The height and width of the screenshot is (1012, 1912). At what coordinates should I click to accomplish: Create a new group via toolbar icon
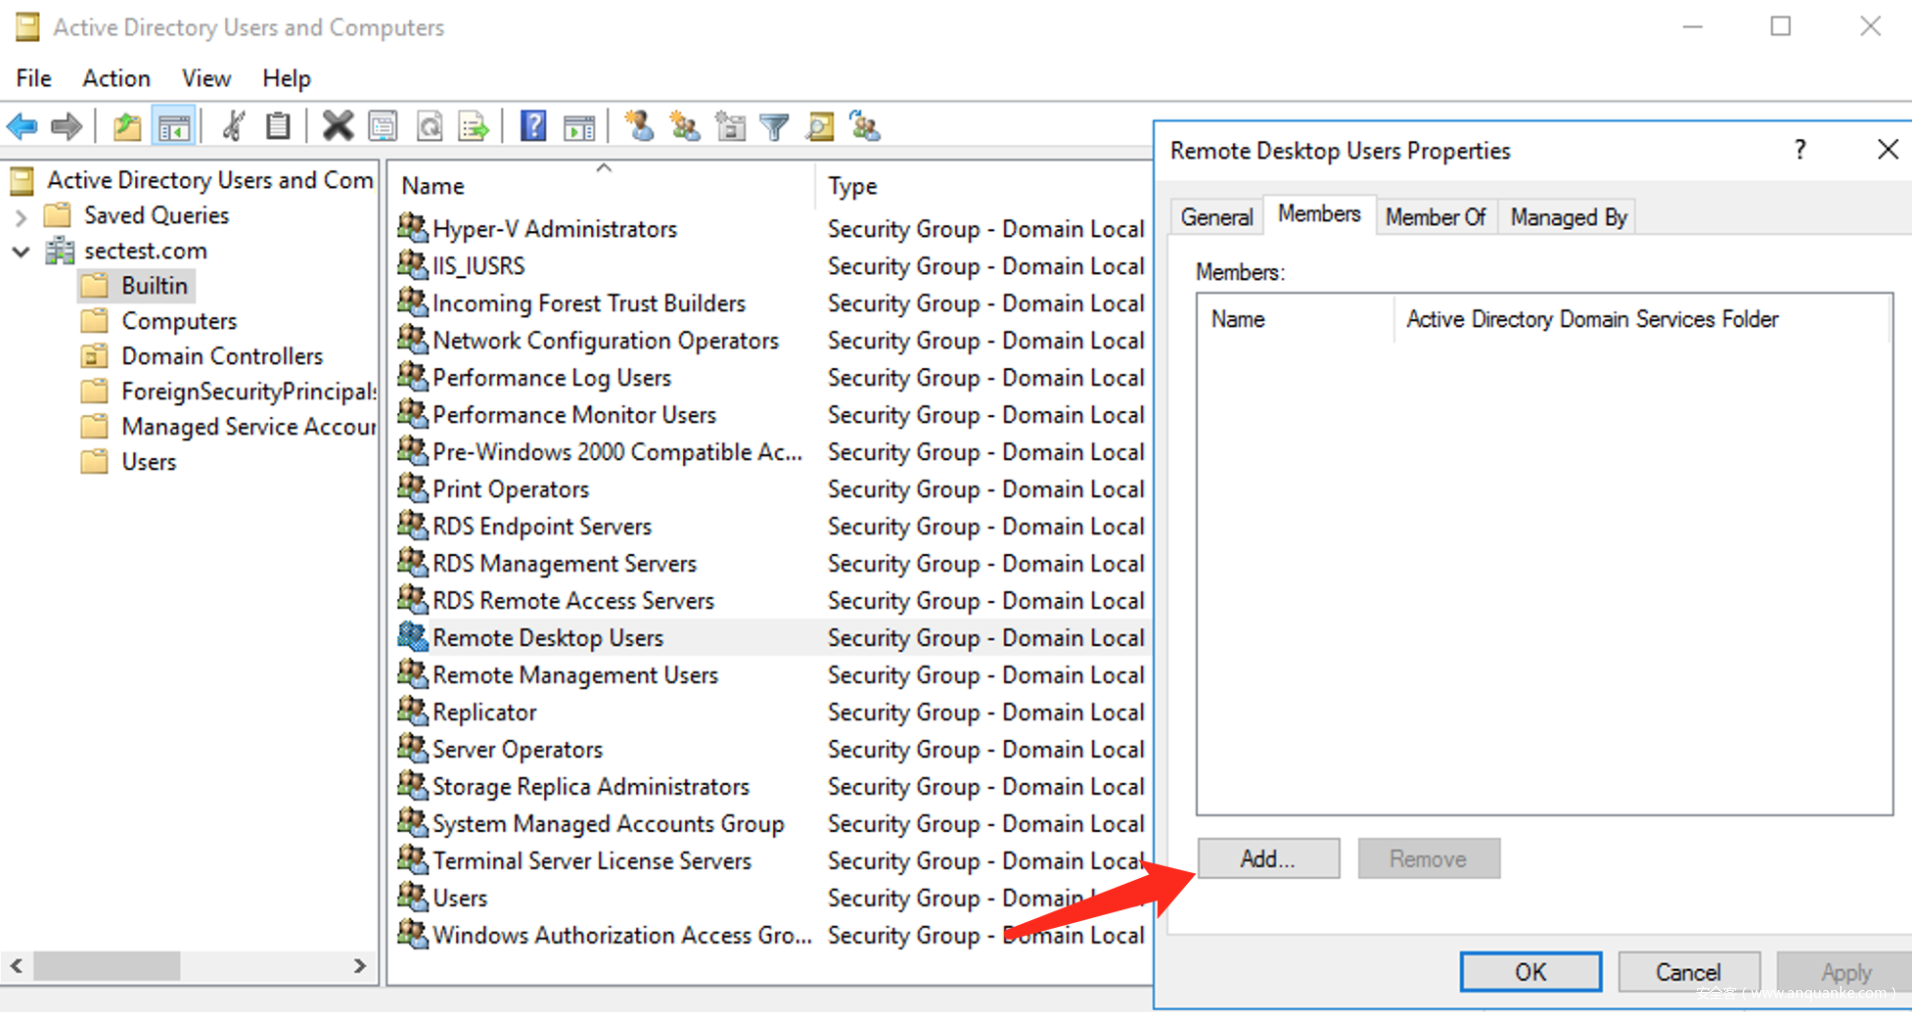tap(685, 127)
